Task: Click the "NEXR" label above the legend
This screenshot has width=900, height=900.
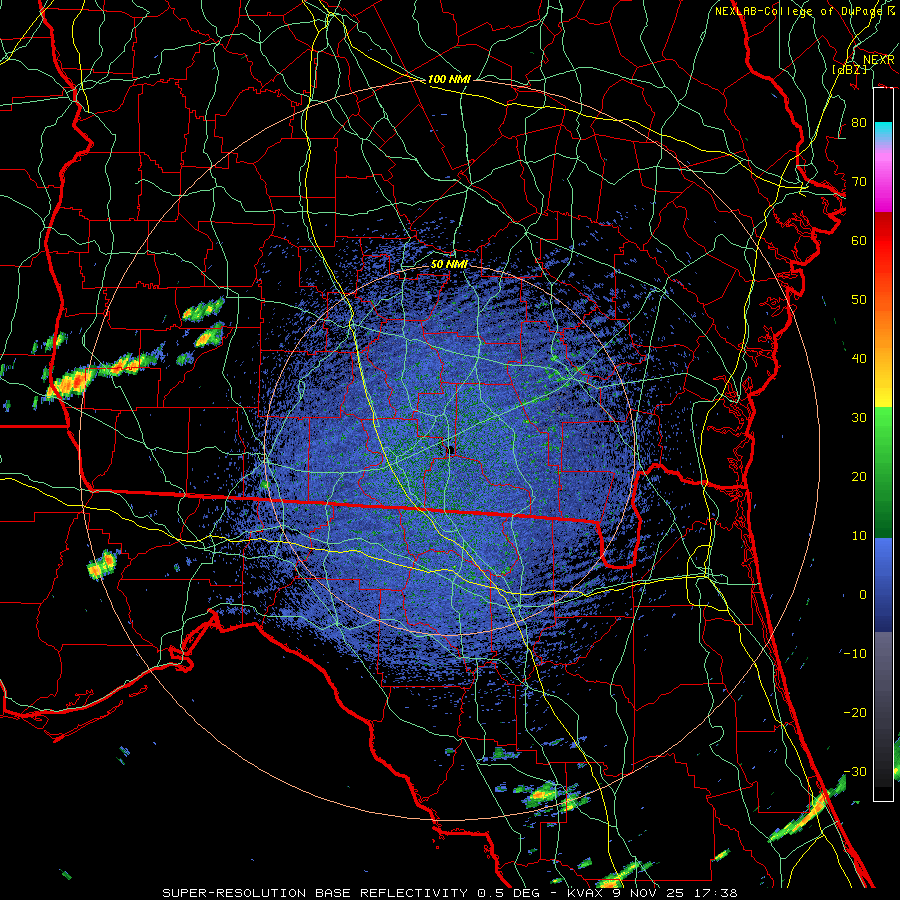Action: (878, 60)
